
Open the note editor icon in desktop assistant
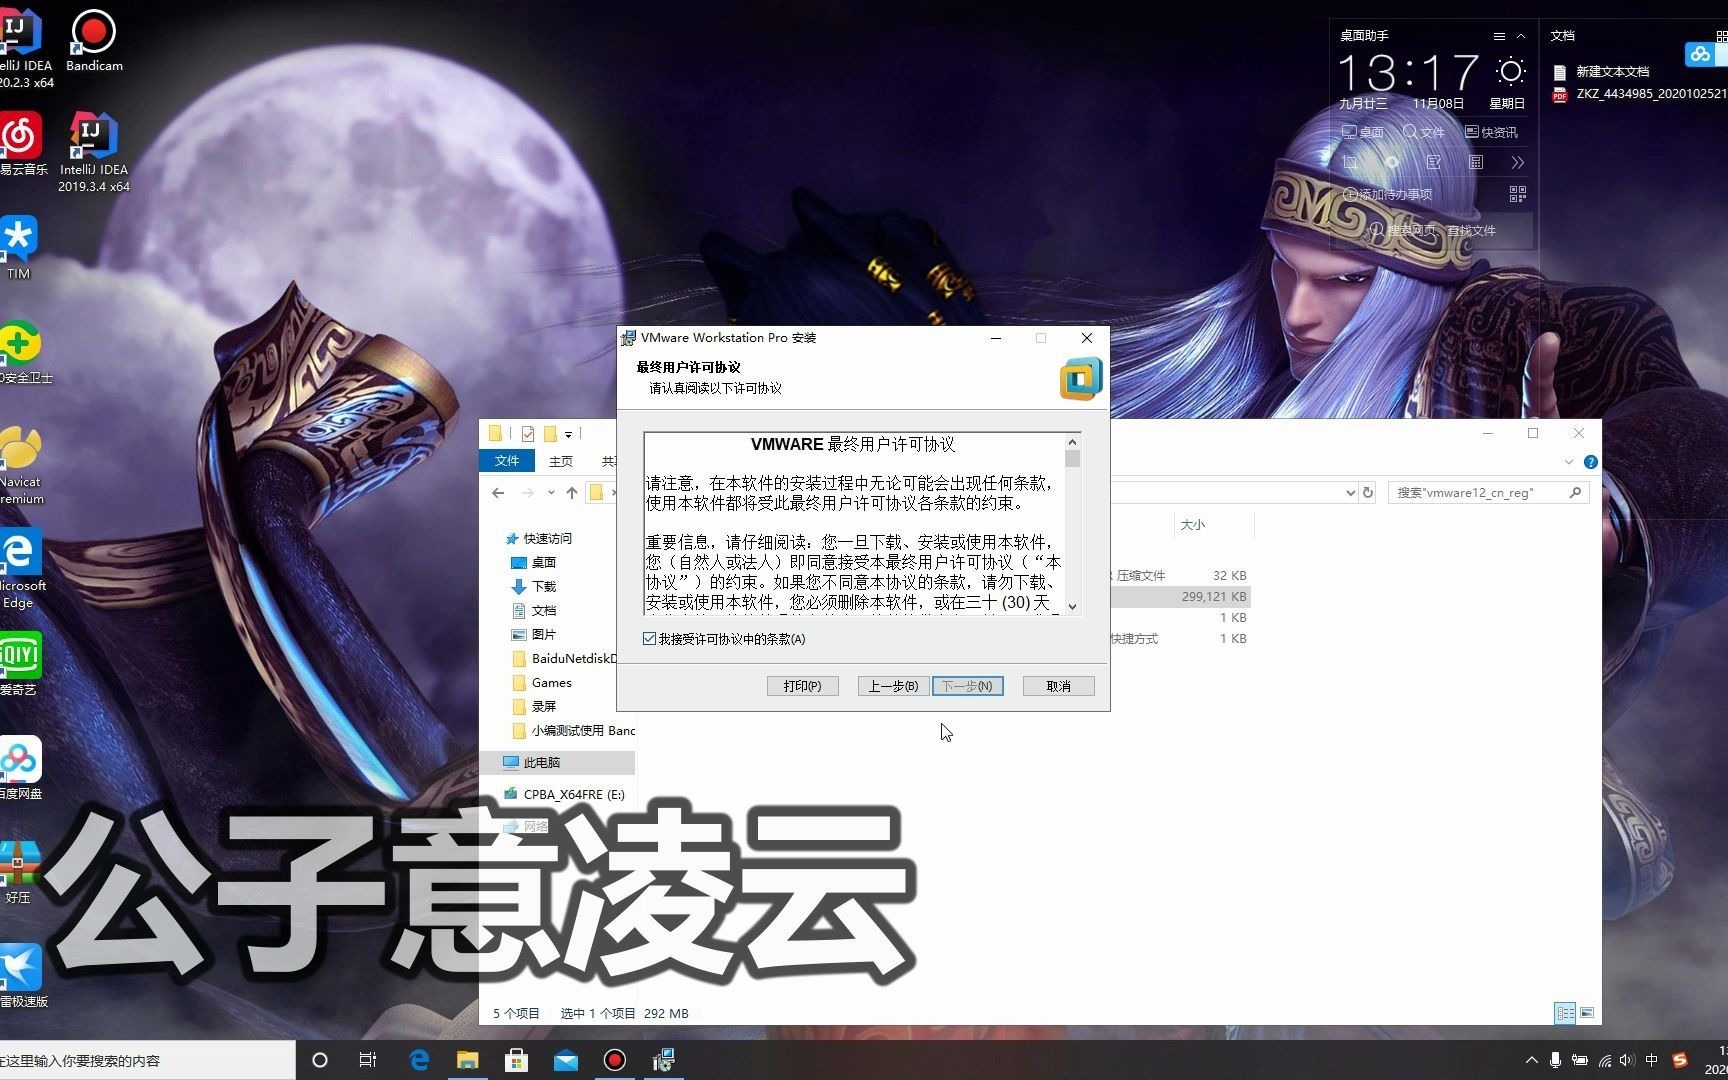pos(1433,162)
